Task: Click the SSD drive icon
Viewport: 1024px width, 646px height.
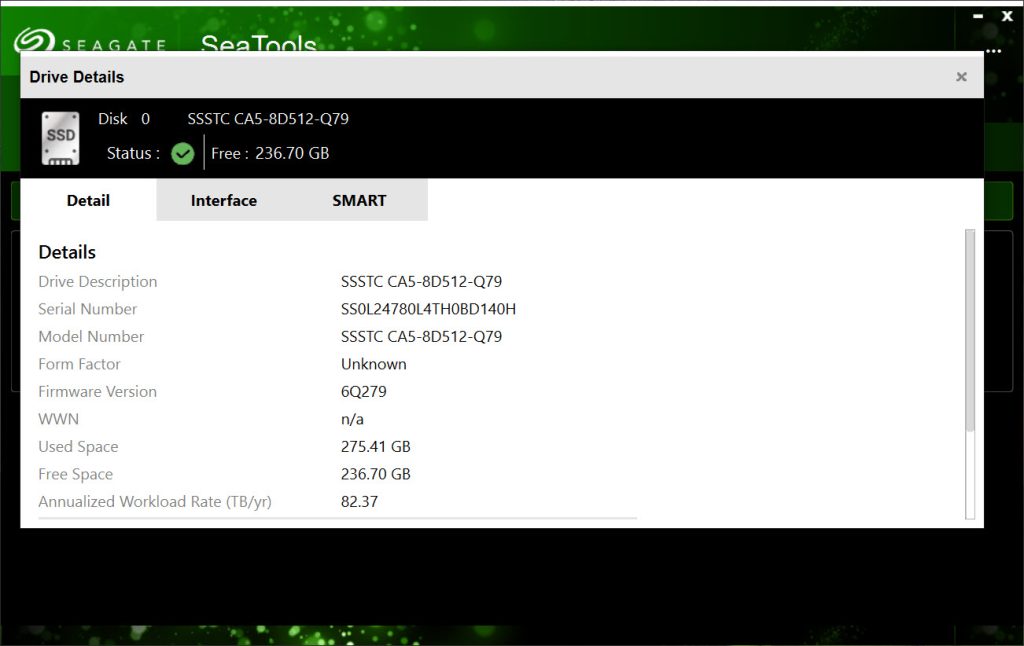Action: pos(60,138)
